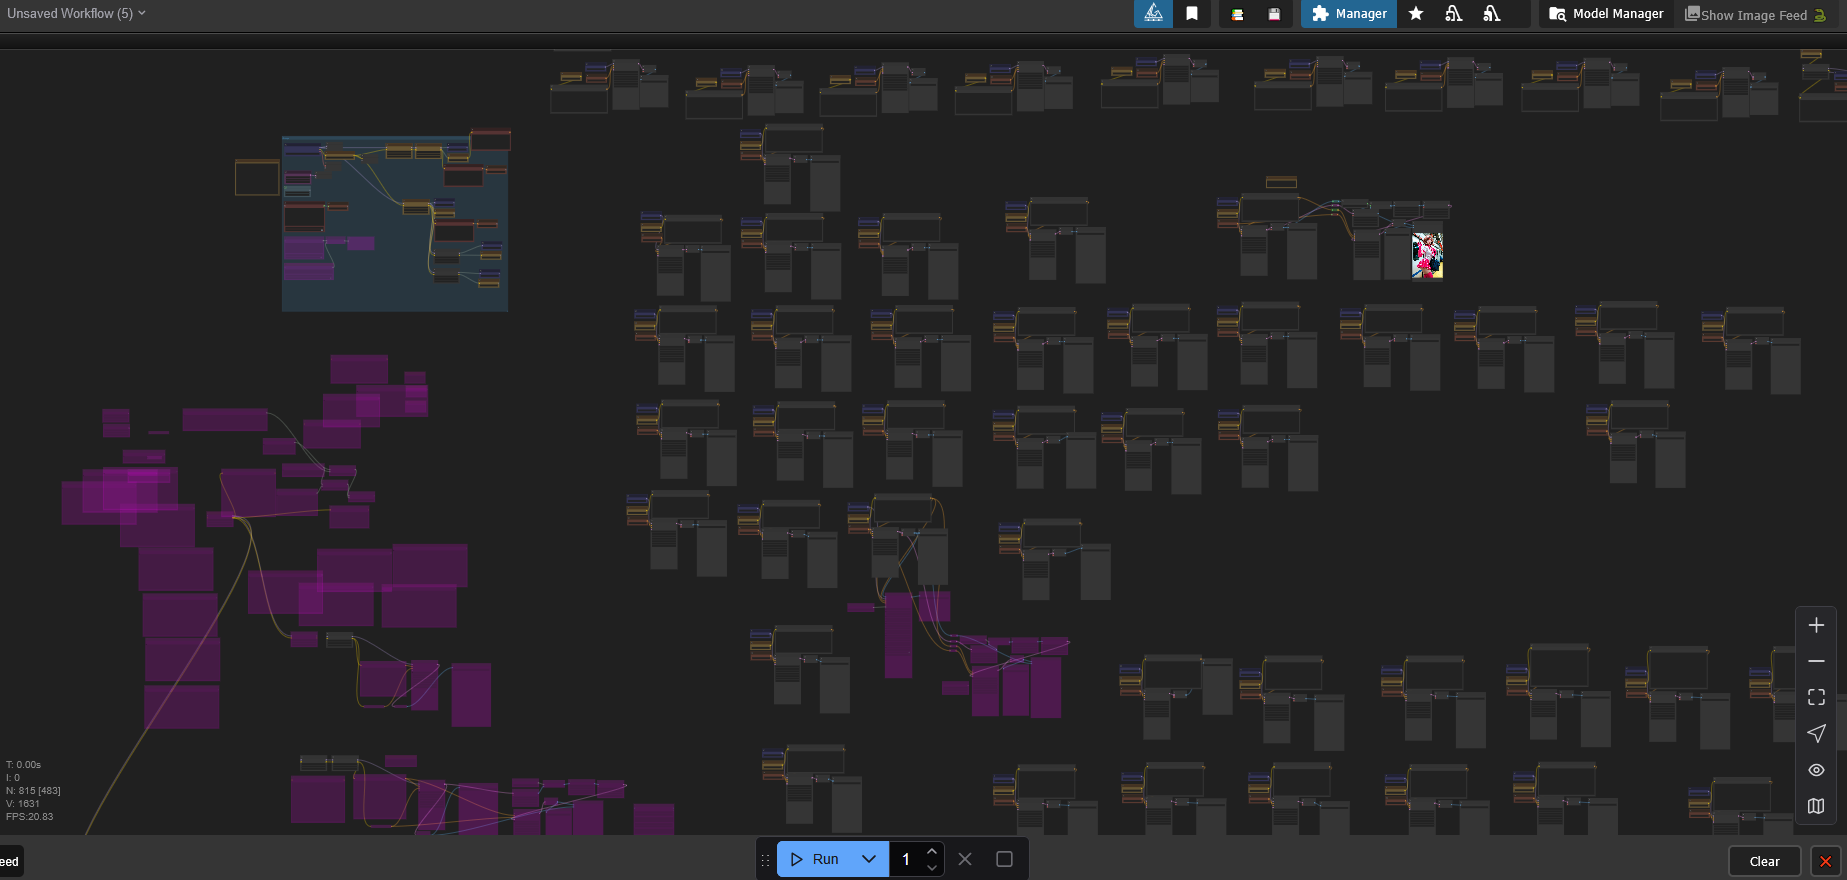Toggle the minimap icon

coord(1817,806)
